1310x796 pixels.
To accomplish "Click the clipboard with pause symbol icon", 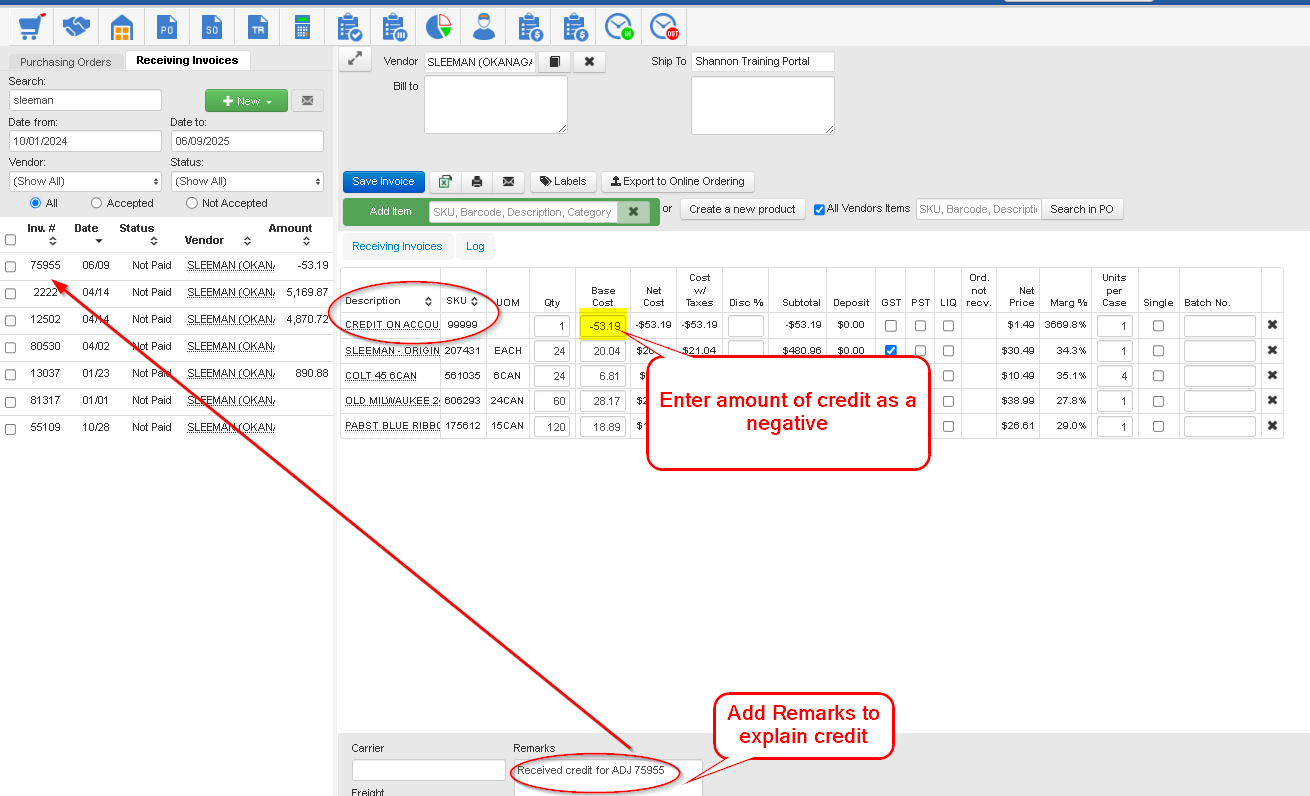I will pos(393,27).
